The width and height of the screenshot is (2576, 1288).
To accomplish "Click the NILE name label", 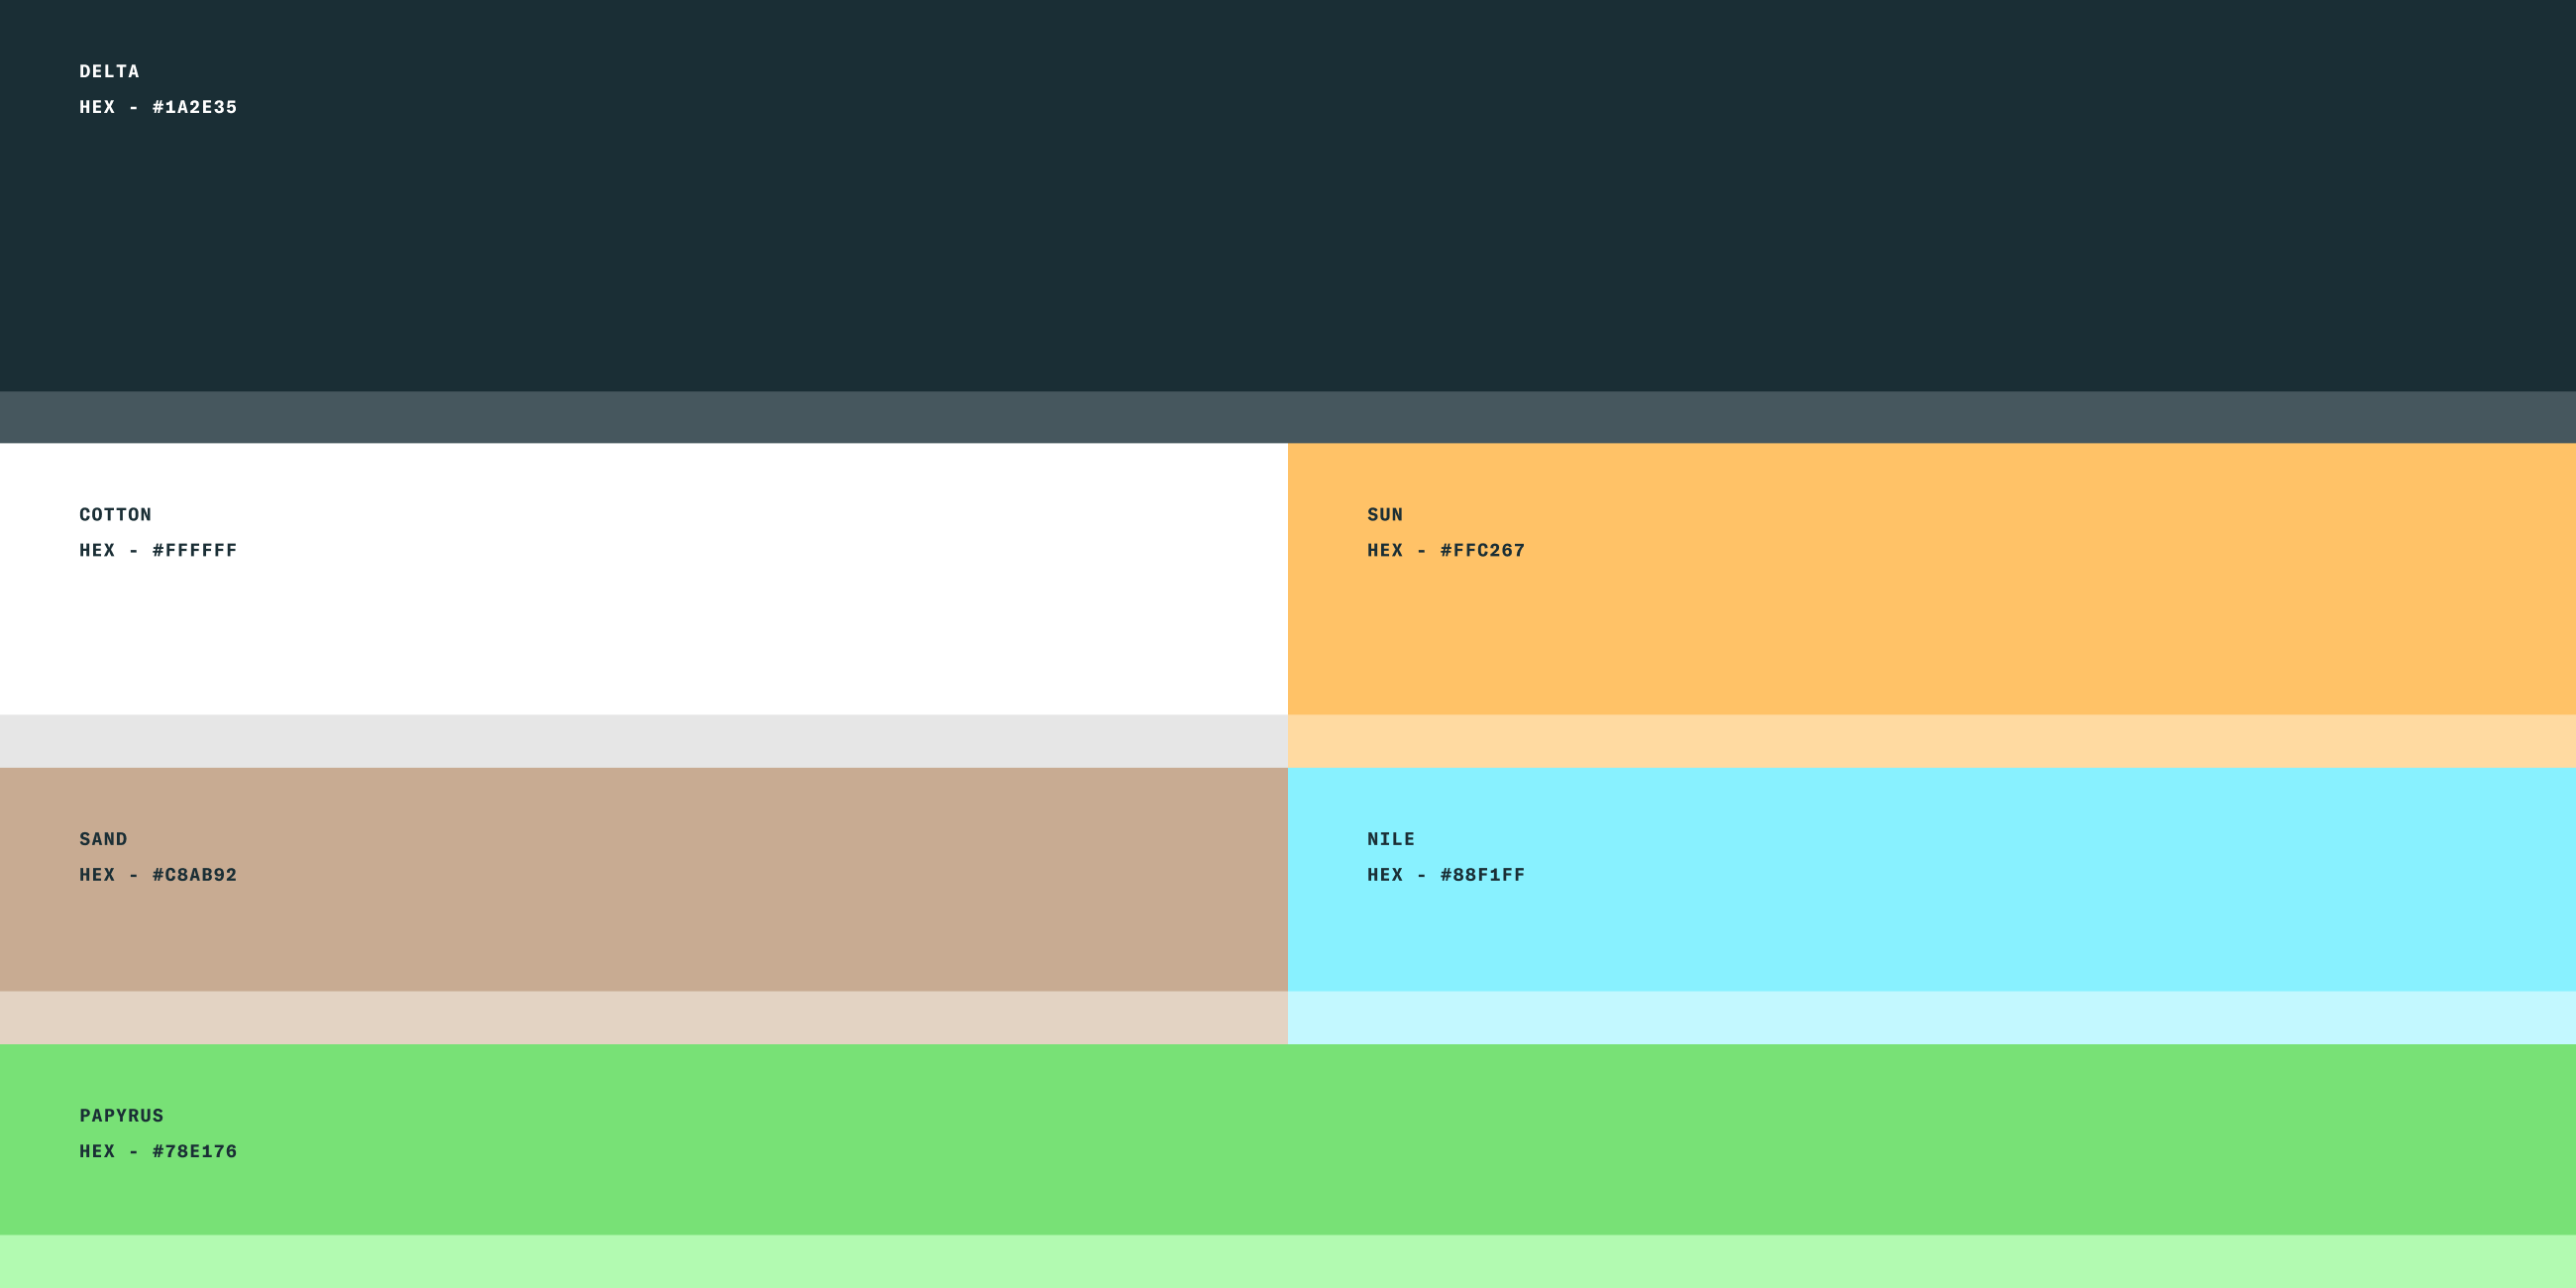I will click(1391, 839).
